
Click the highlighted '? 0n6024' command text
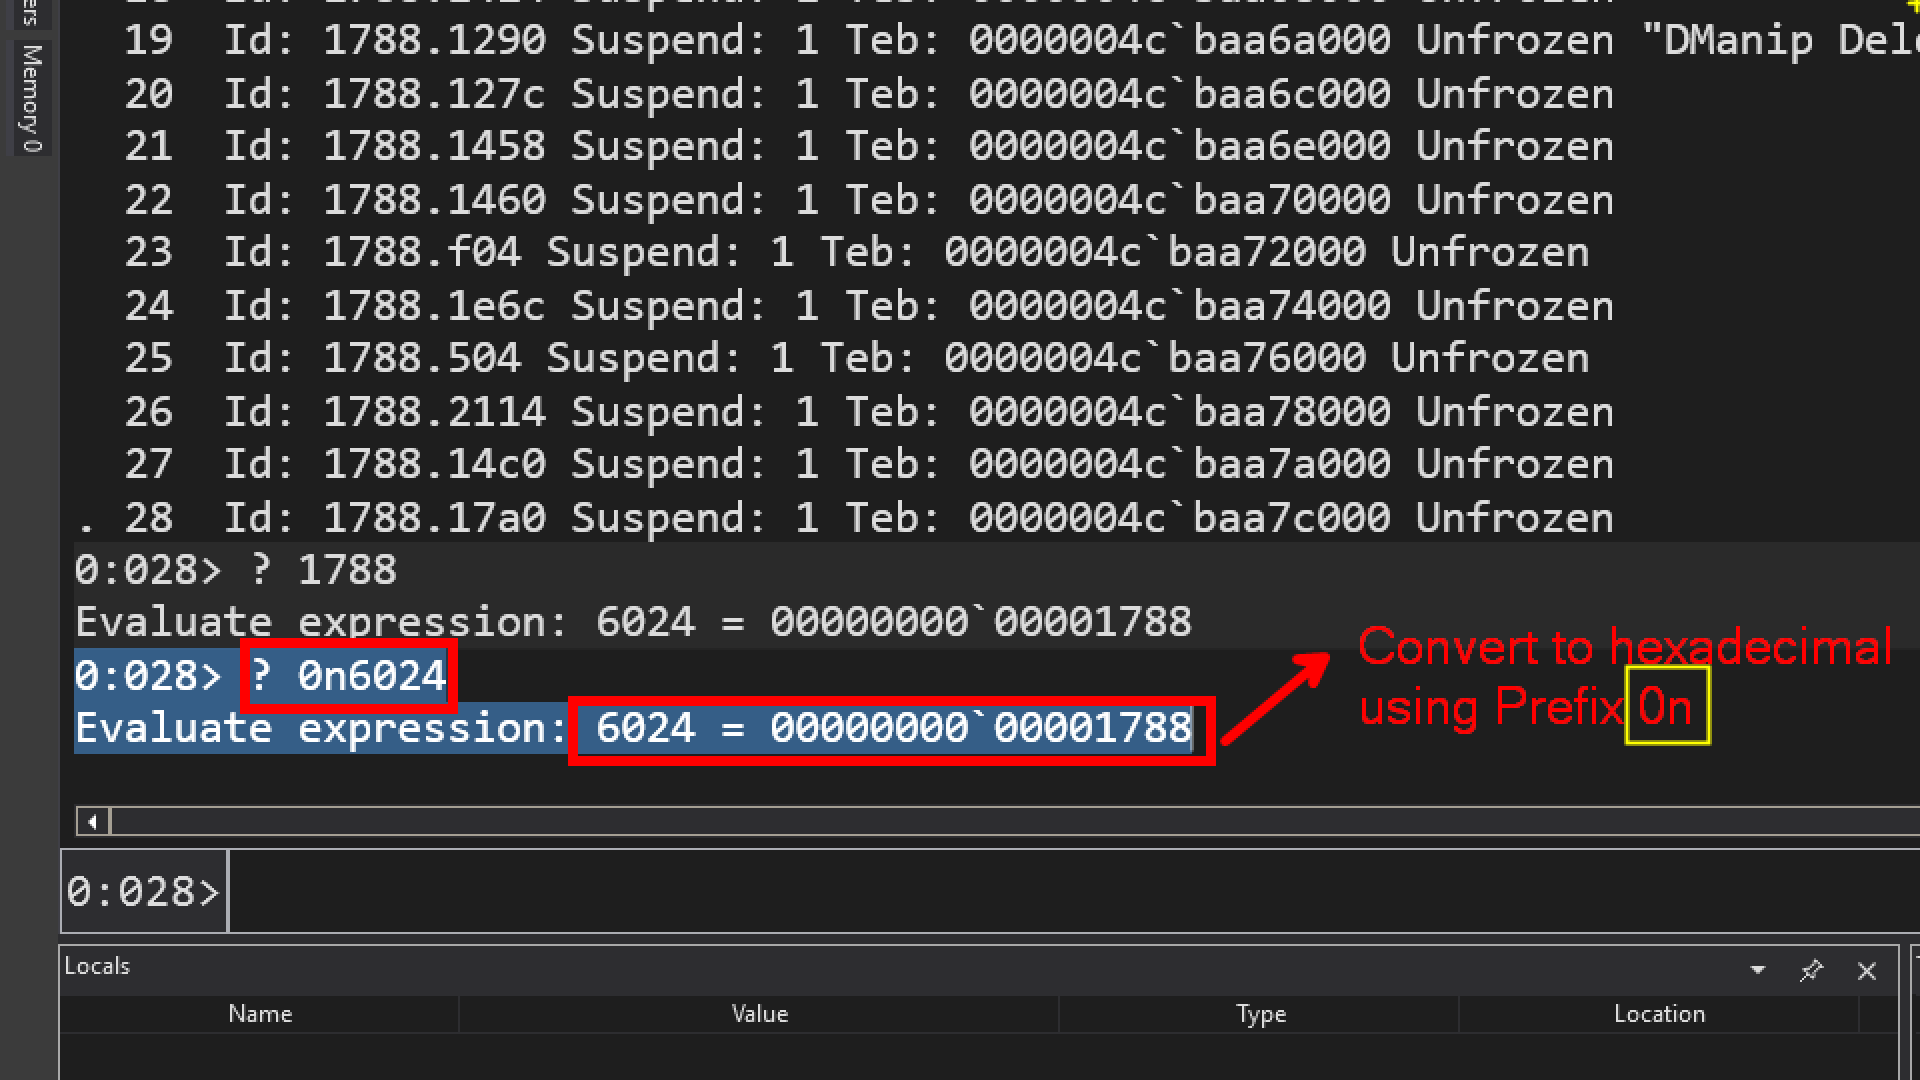tap(348, 676)
